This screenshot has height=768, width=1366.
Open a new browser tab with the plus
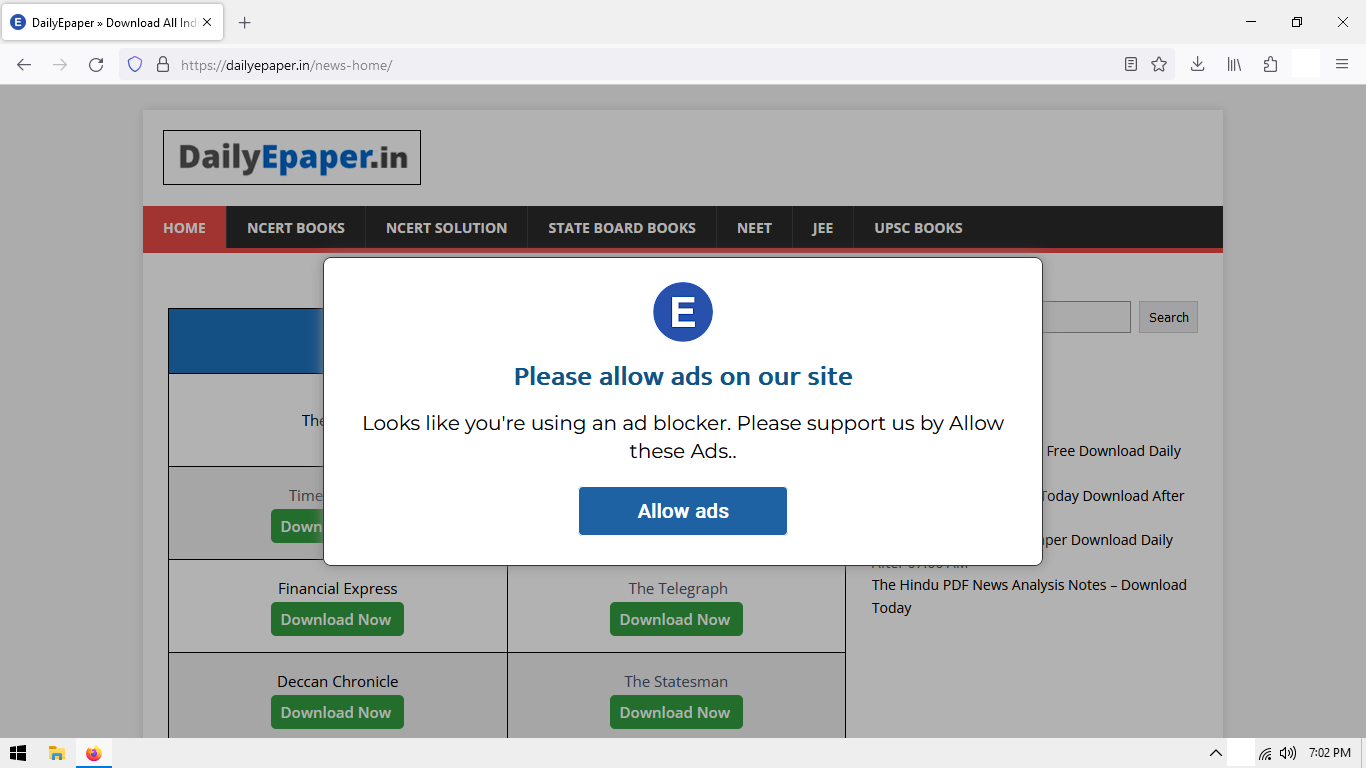[x=244, y=21]
